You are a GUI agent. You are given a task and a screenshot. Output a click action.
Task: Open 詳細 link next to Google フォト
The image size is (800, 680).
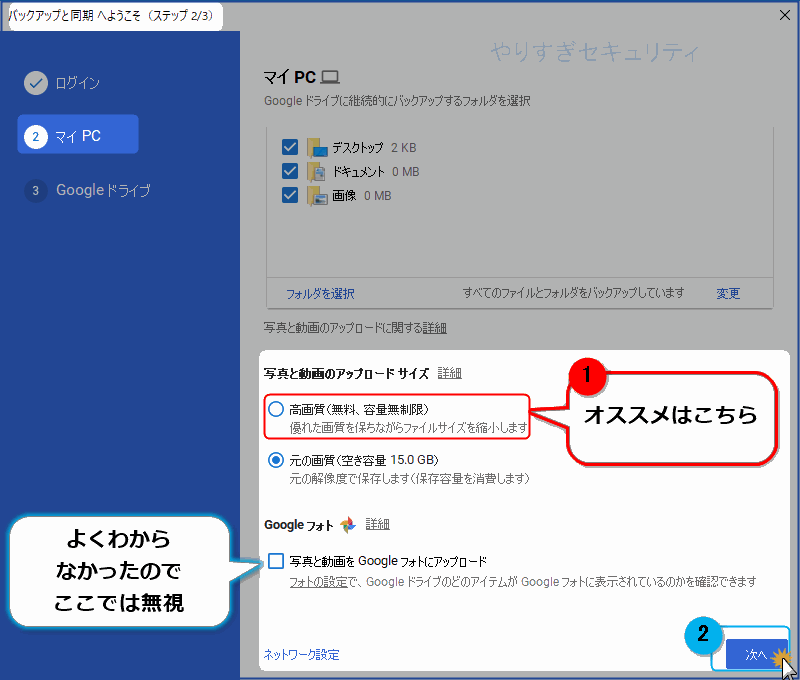coord(378,524)
